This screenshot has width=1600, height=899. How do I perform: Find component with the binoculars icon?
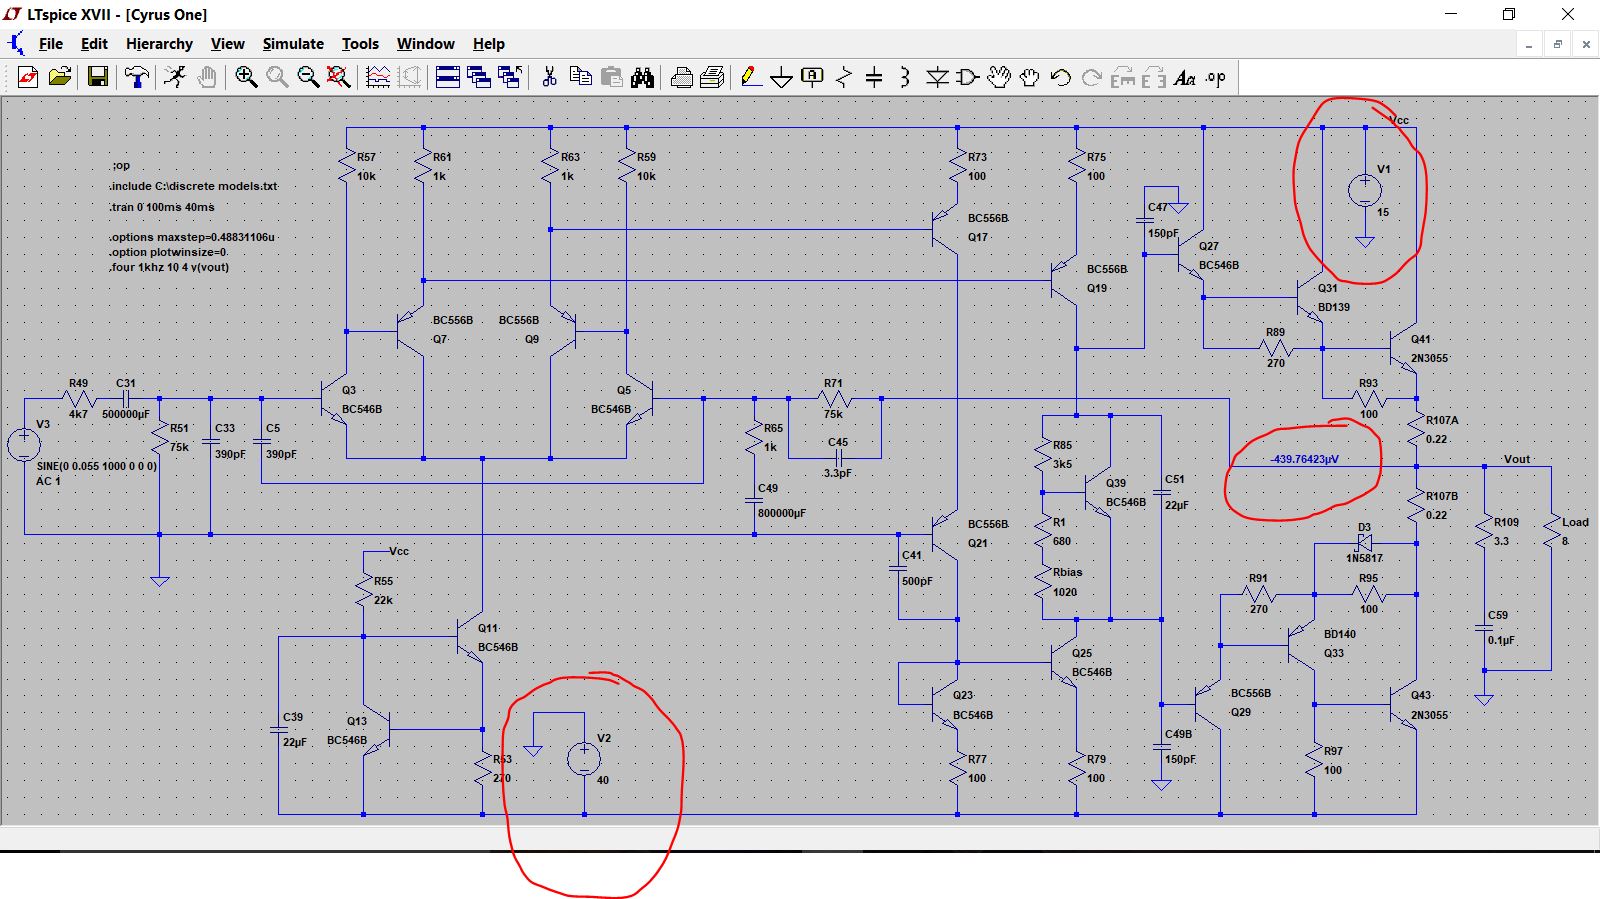642,77
